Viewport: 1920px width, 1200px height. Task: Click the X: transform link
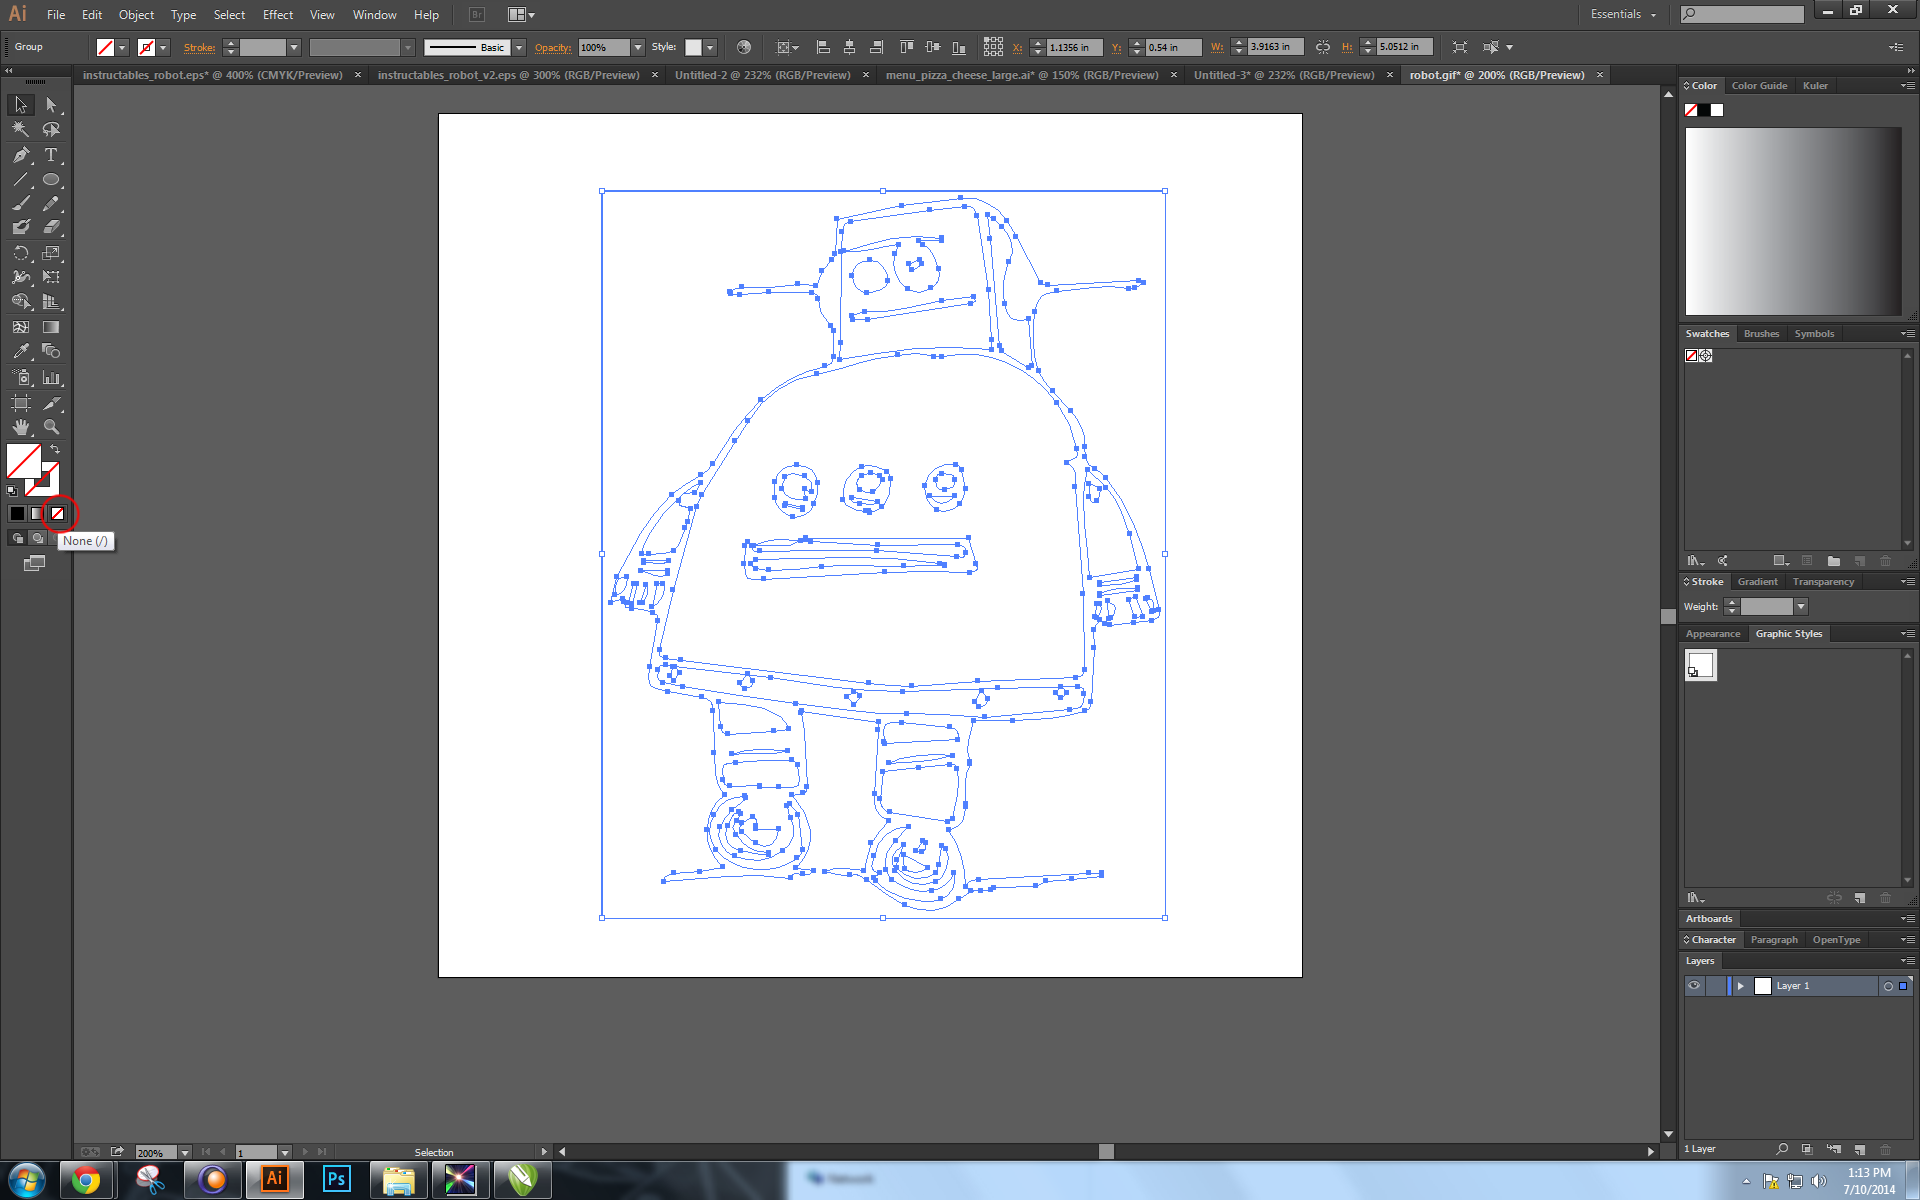click(x=1017, y=47)
